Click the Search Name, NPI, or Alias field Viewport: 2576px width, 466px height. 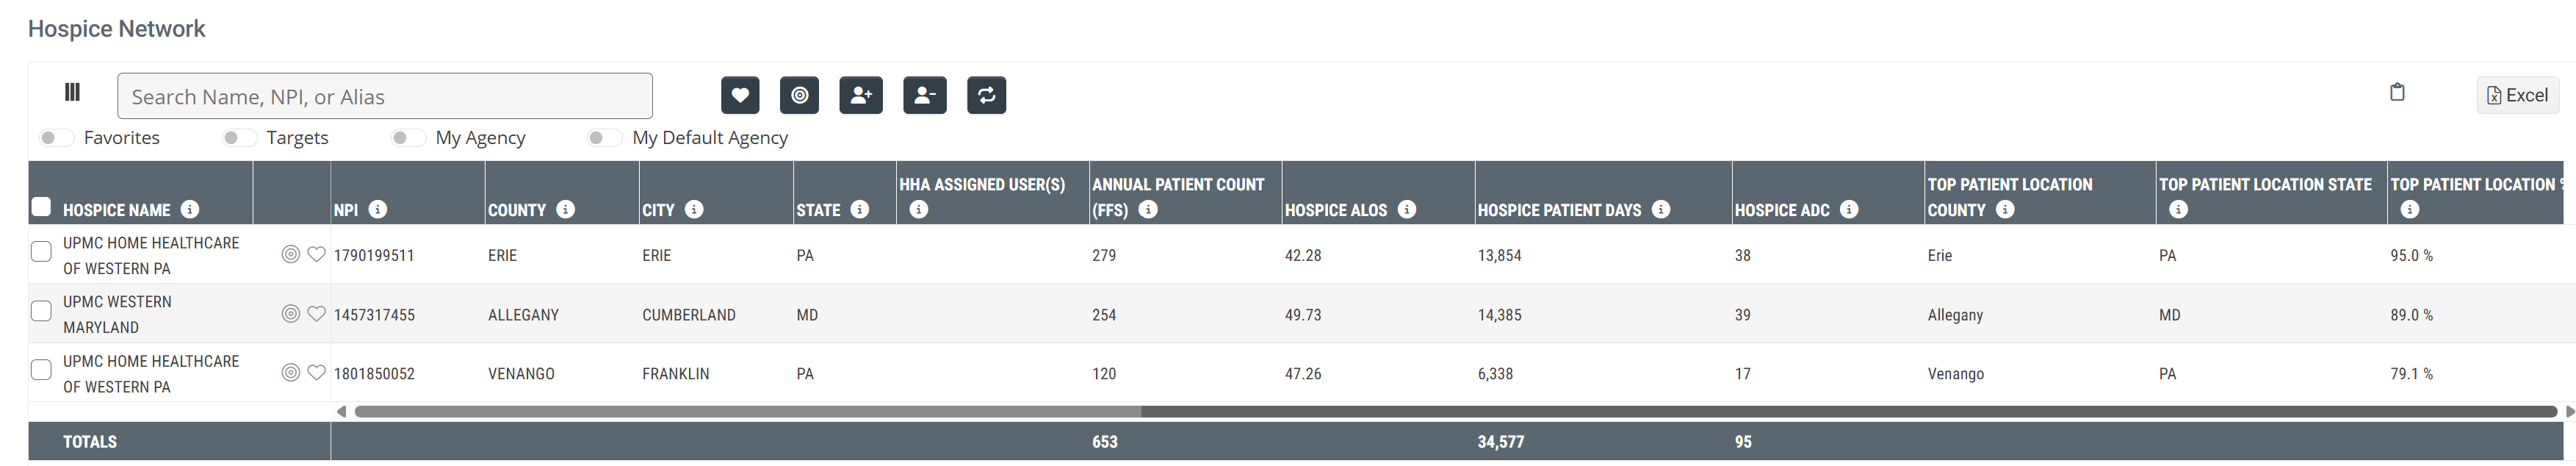384,96
